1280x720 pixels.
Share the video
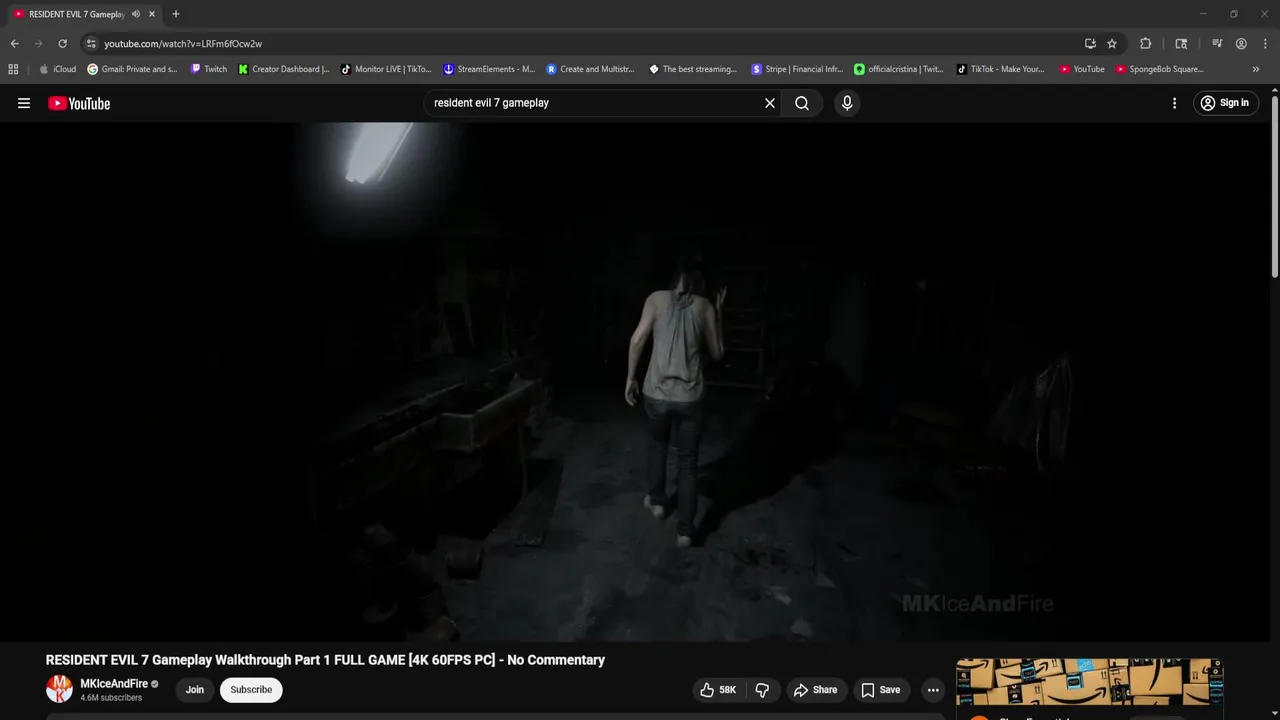tap(815, 690)
